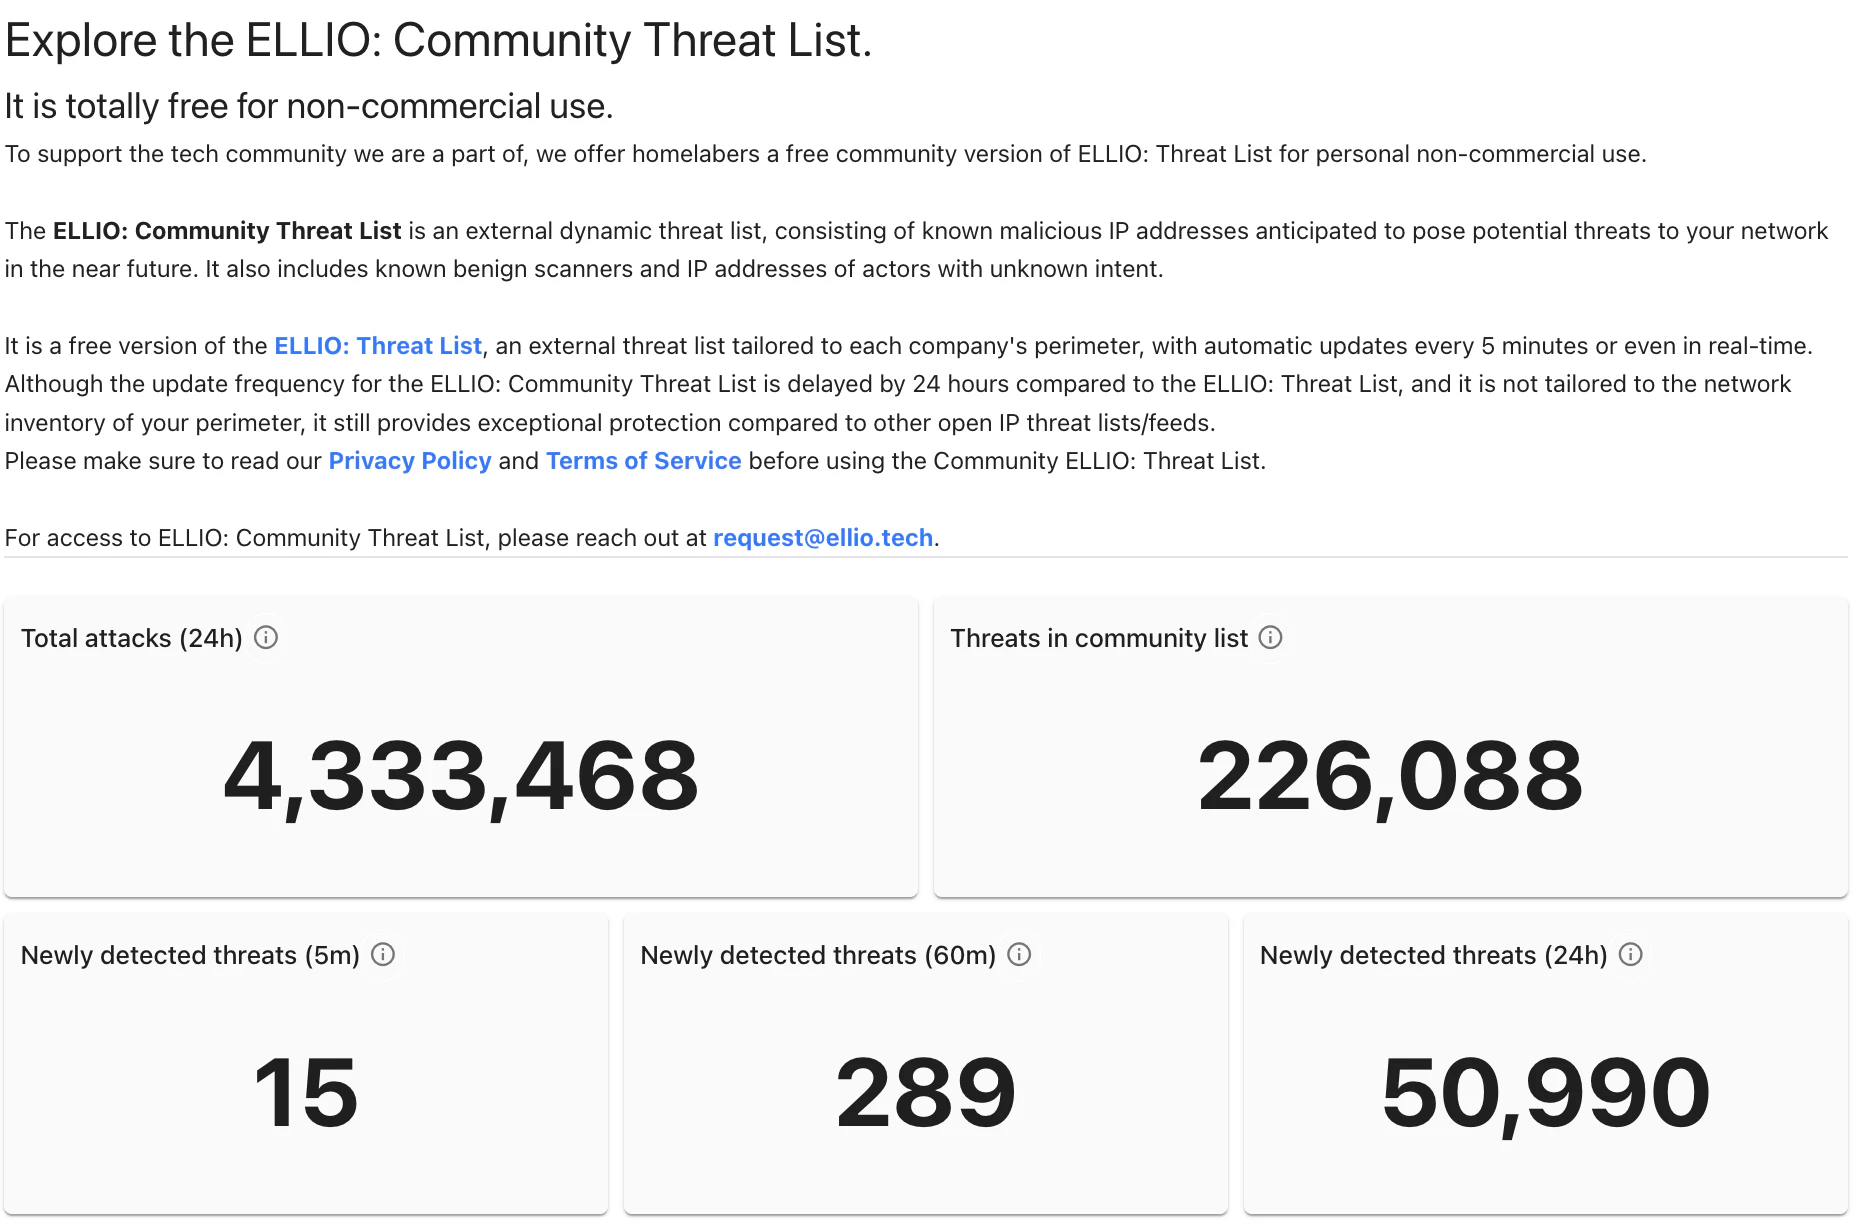
Task: Open info icon for Newly detected threats (60m)
Action: pyautogui.click(x=1019, y=955)
